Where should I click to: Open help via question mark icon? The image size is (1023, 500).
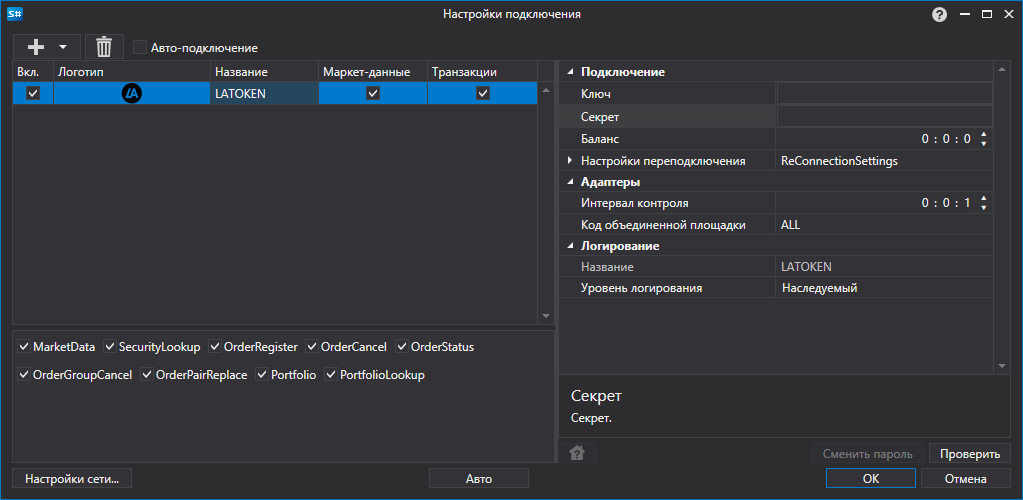pyautogui.click(x=939, y=14)
